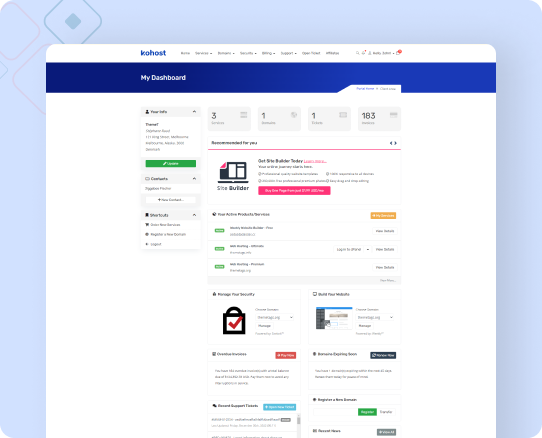
Task: Collapse the Contacts panel
Action: pos(194,179)
